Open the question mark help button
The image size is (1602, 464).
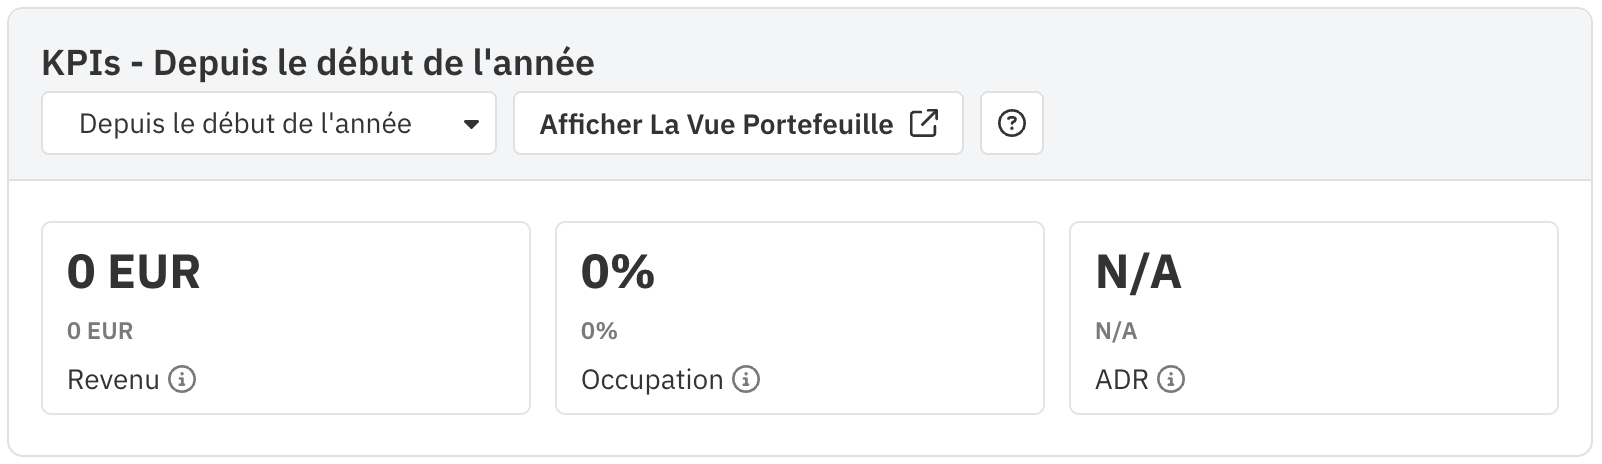(1012, 123)
